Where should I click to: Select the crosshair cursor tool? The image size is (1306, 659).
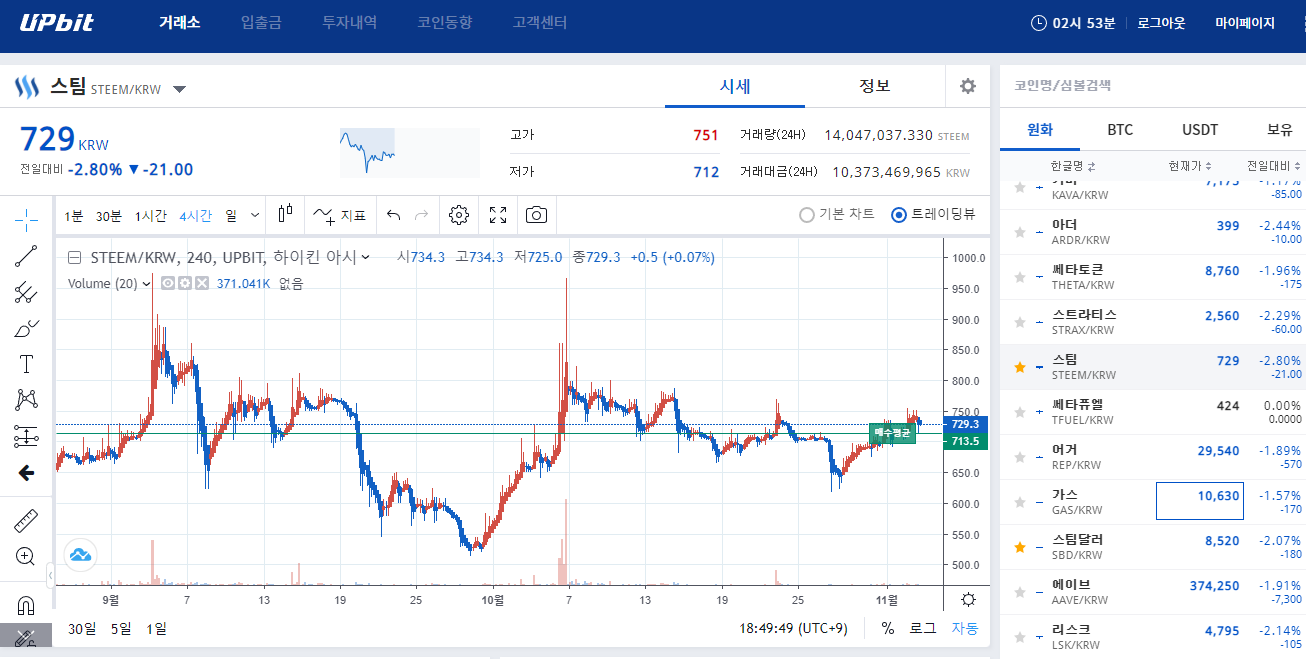[27, 220]
